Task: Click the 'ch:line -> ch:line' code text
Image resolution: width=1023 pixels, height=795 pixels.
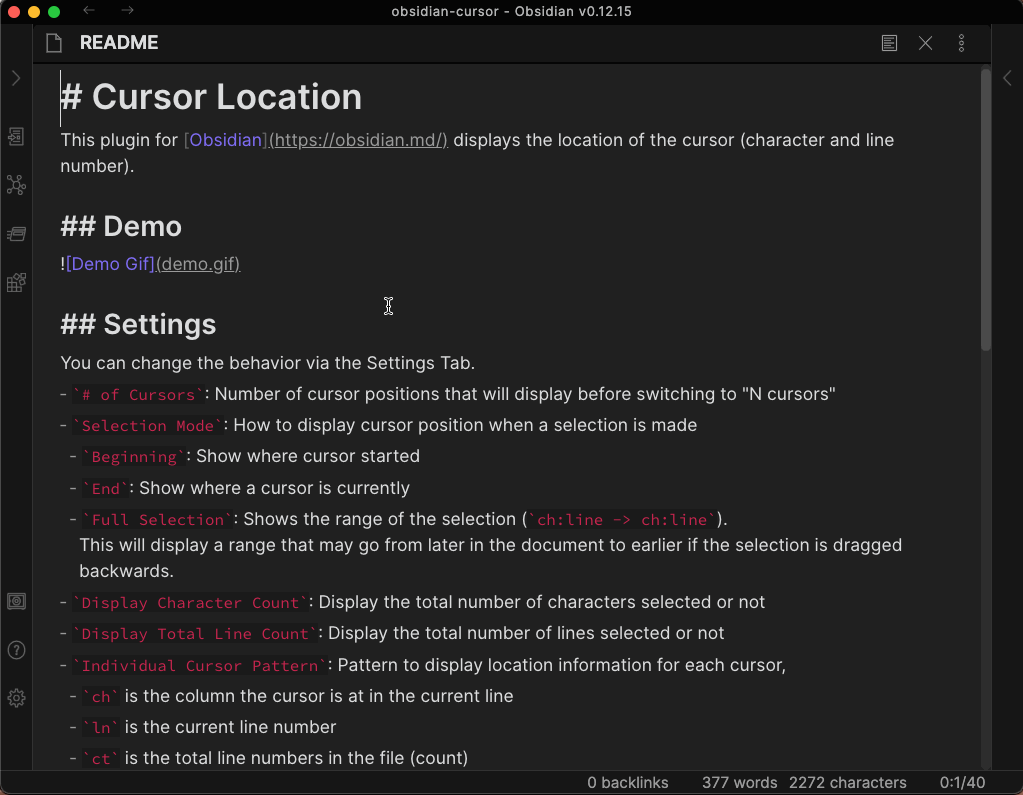Action: (622, 520)
